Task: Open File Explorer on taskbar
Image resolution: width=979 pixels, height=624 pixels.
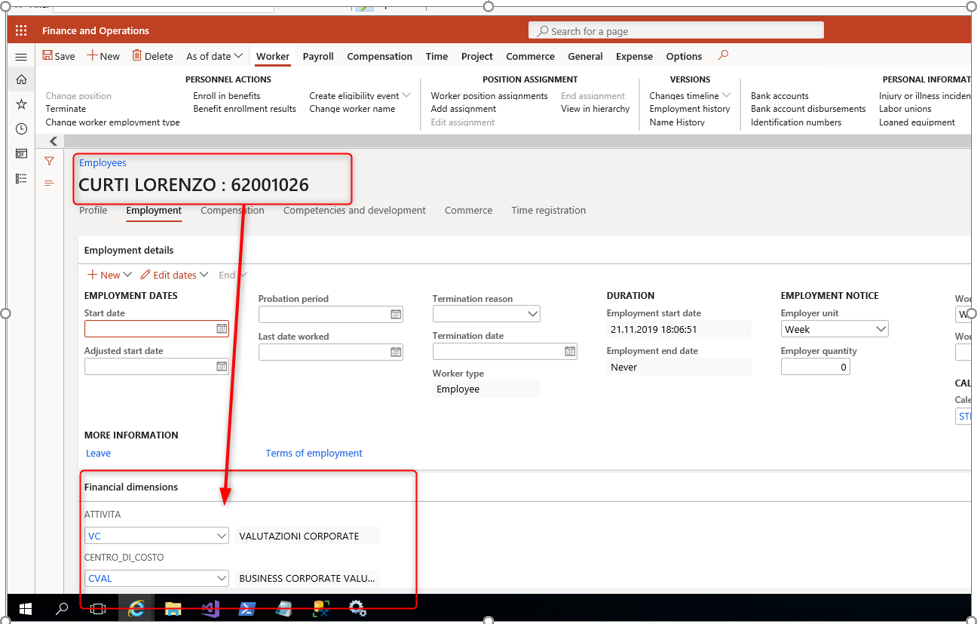Action: coord(173,608)
